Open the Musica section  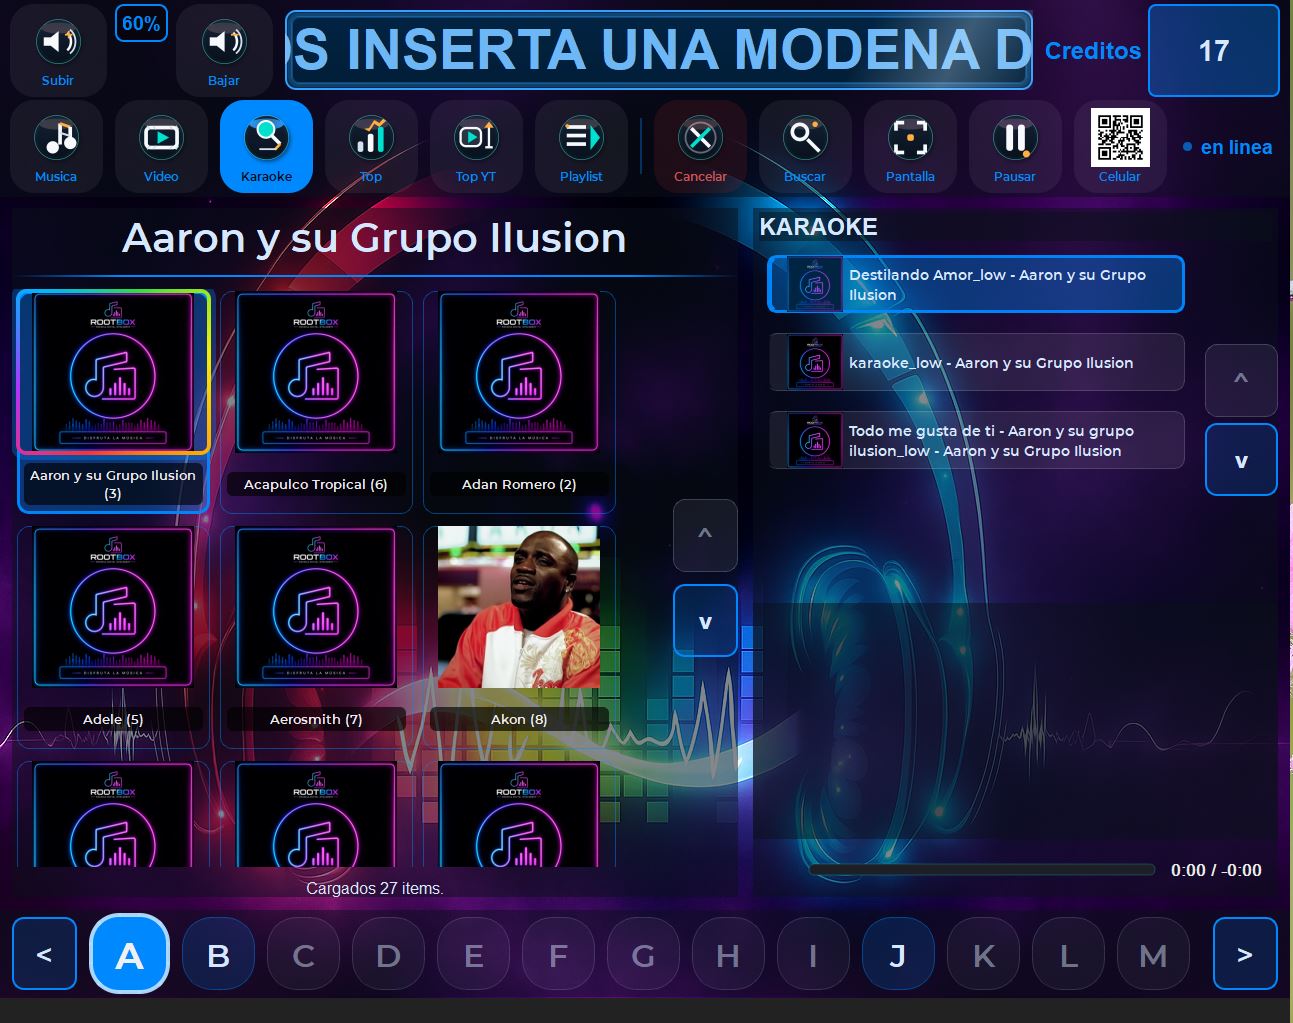pos(56,146)
